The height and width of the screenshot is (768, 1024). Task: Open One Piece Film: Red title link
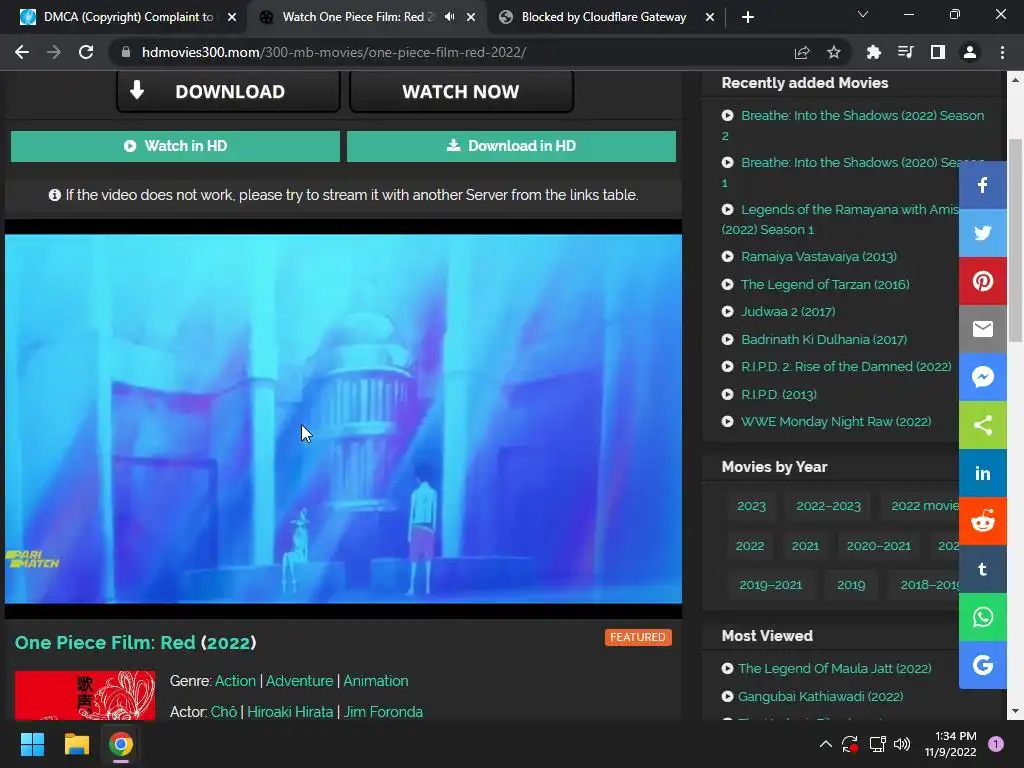[135, 643]
